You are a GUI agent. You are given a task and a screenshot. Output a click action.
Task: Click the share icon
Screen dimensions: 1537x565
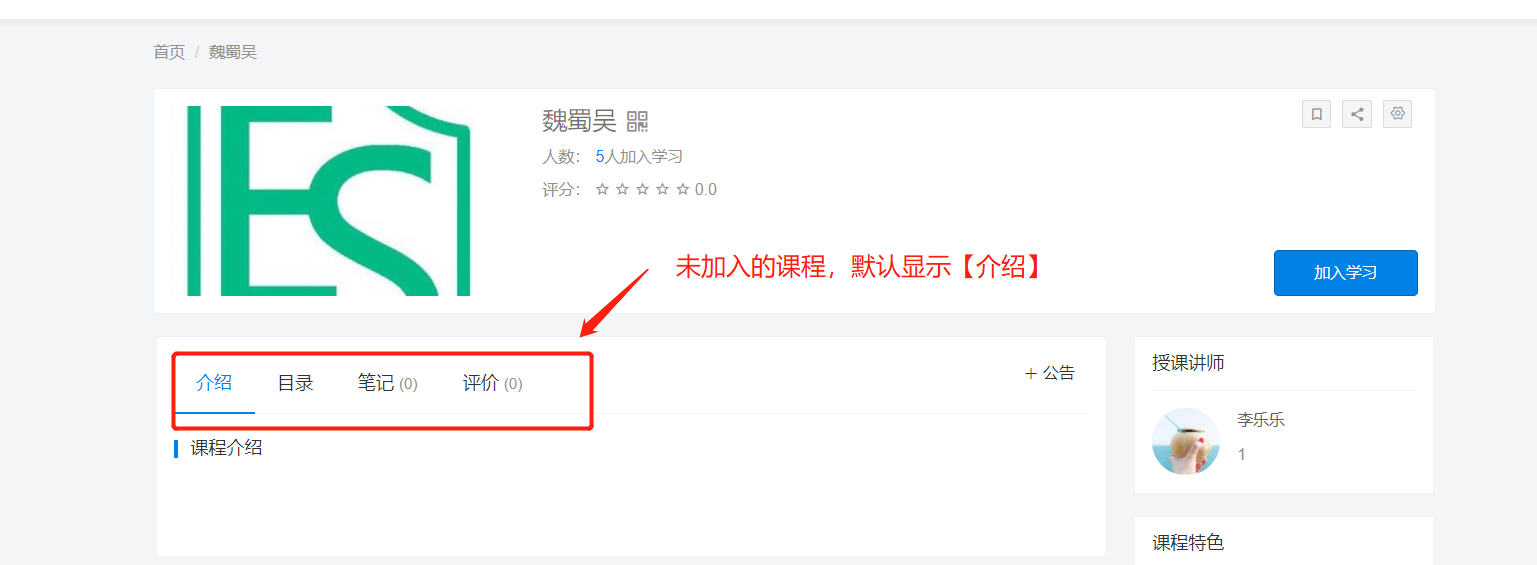[x=1357, y=114]
